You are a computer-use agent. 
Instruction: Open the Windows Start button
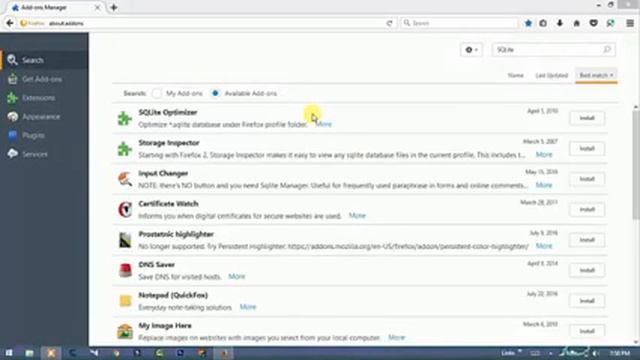point(9,353)
